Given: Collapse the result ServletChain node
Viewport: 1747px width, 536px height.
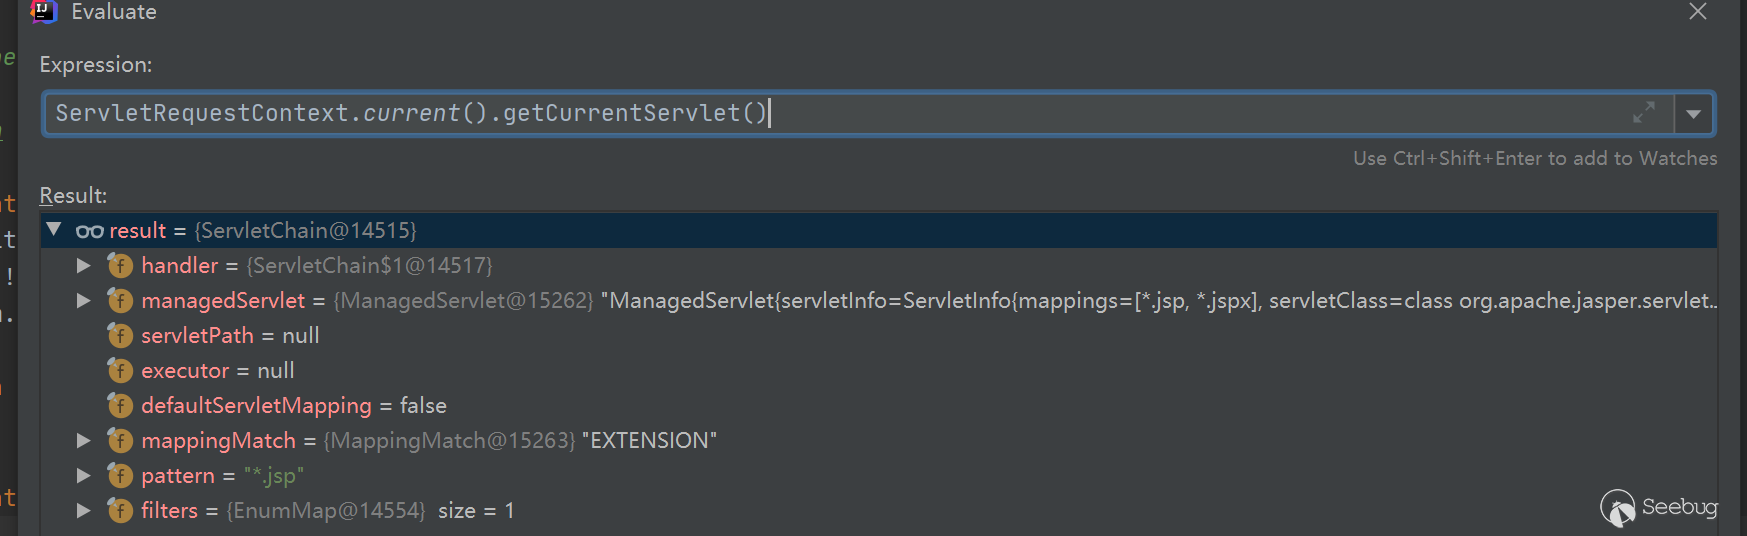Looking at the screenshot, I should click(x=55, y=230).
